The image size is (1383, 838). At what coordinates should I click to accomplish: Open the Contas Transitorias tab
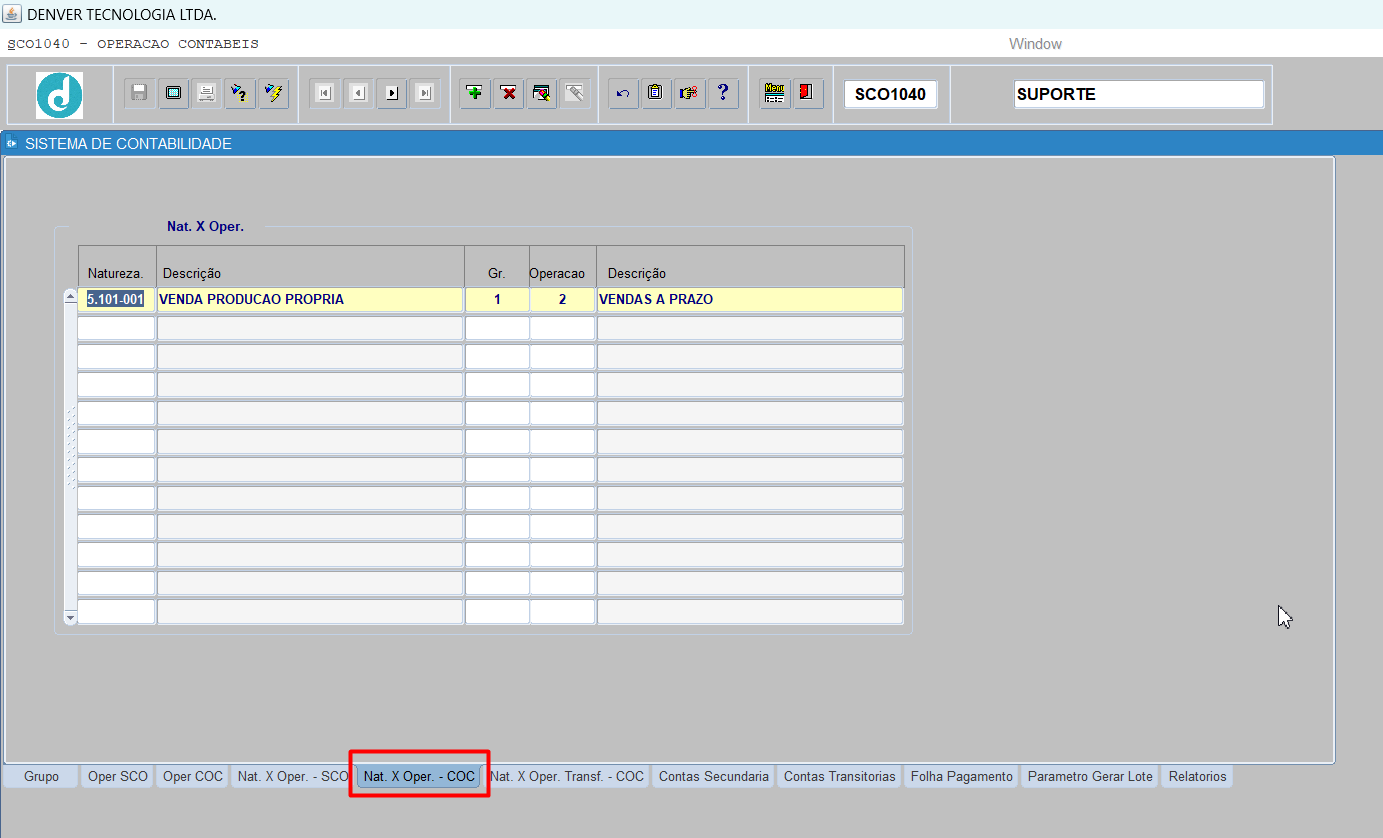(x=840, y=777)
